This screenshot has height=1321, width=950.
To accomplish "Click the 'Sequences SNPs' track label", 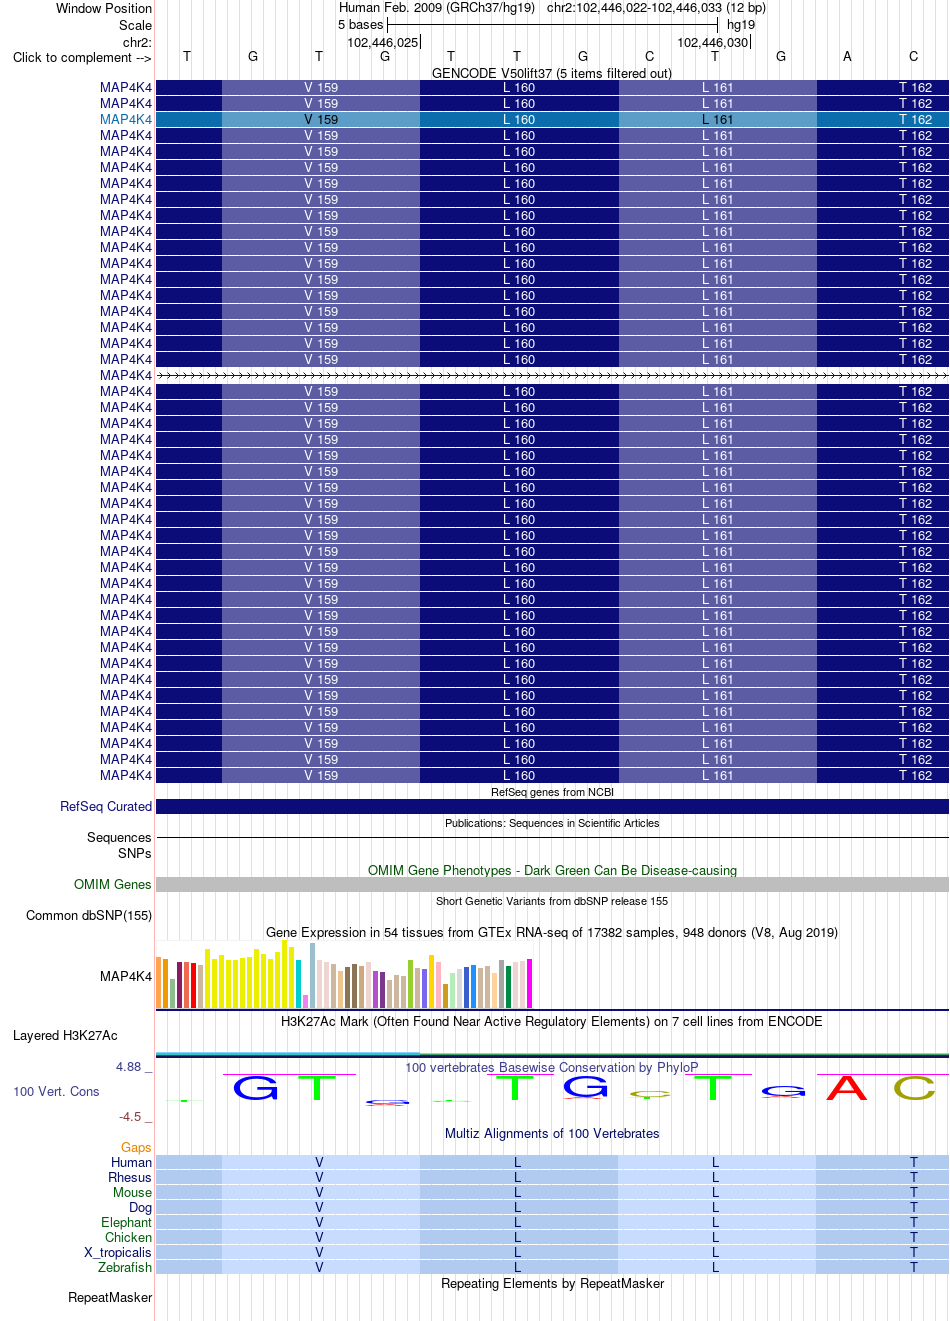I will pyautogui.click(x=119, y=845).
